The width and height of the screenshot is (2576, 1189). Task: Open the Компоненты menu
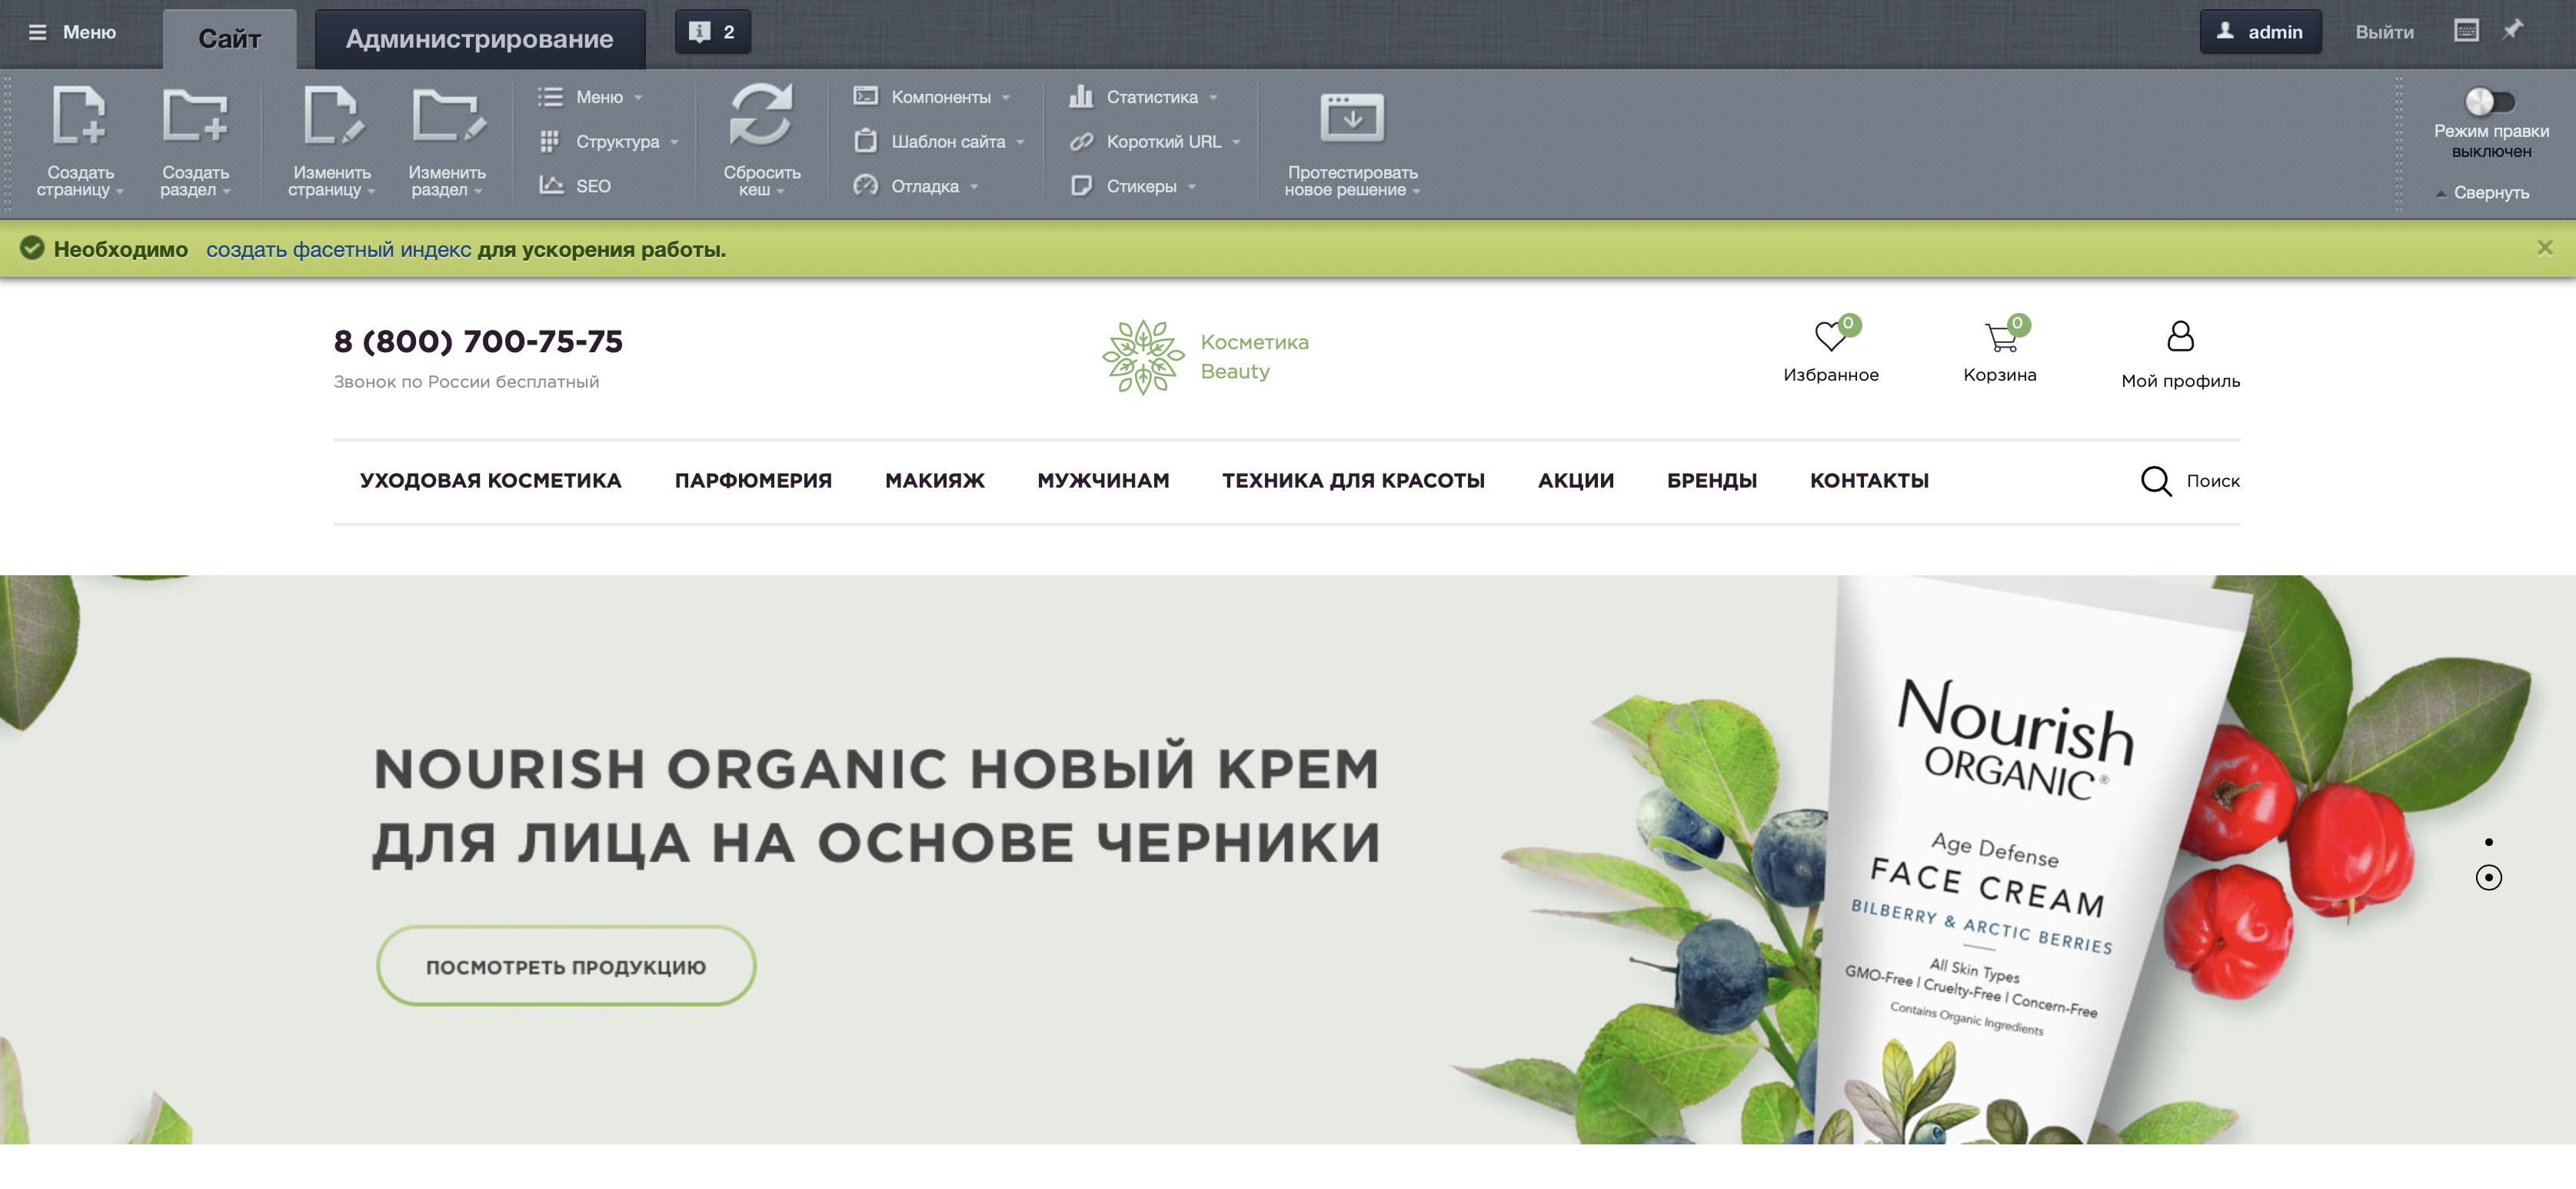(932, 97)
